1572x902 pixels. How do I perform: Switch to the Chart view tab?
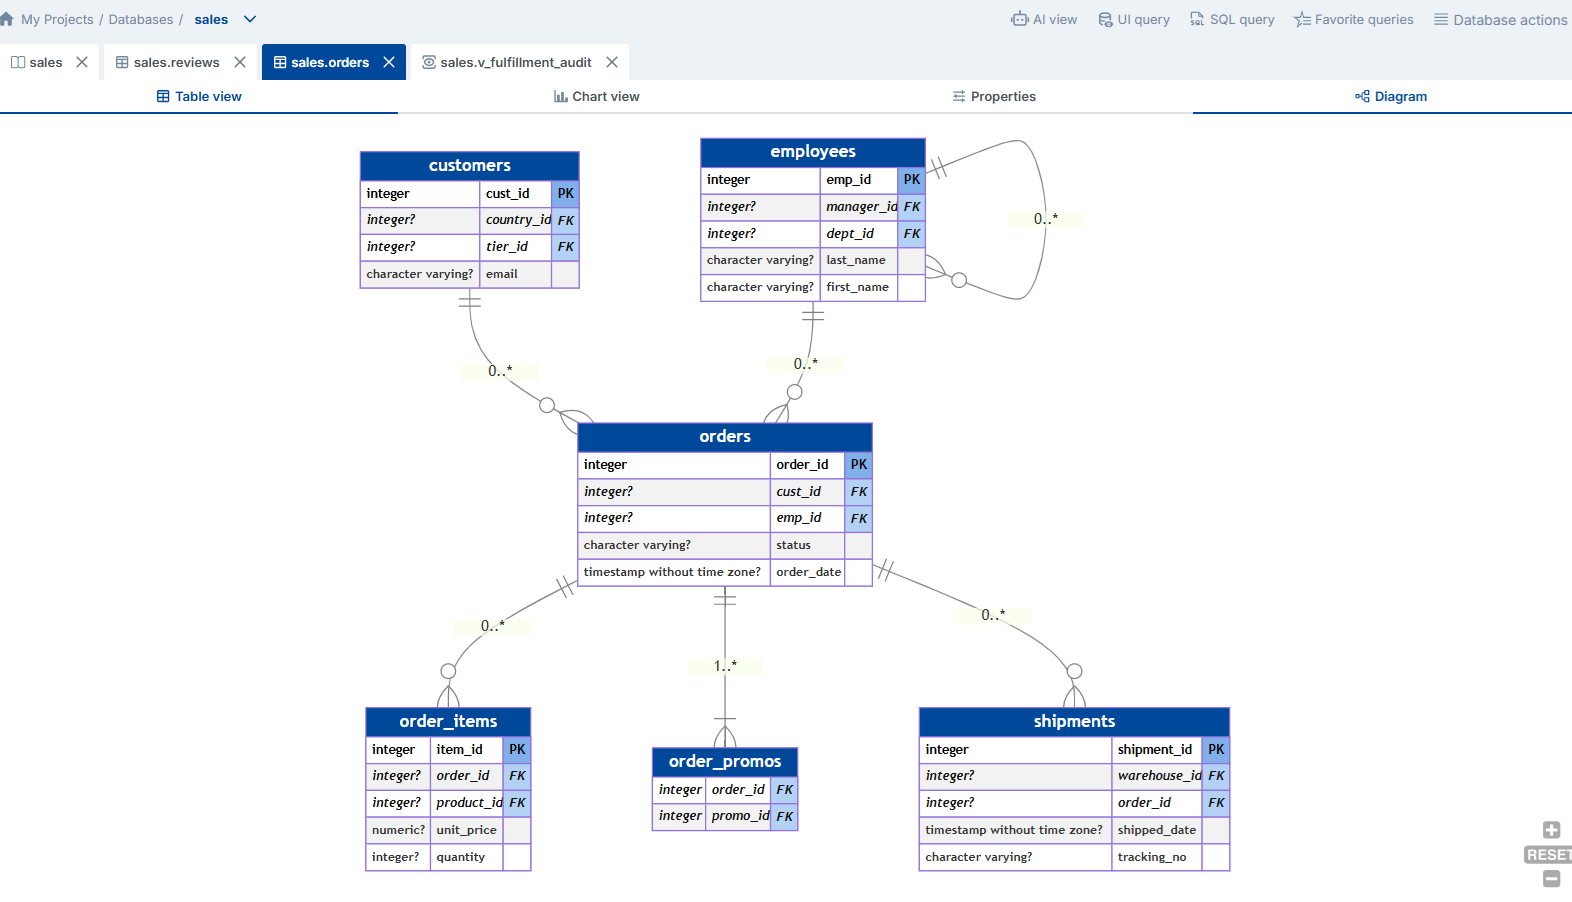[x=597, y=96]
